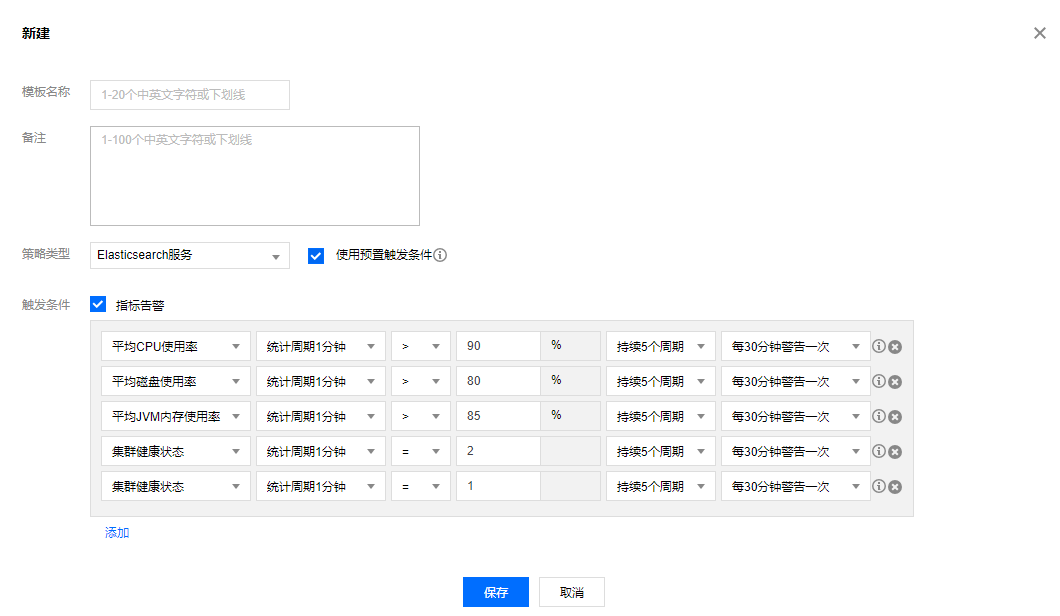Click the 备注 text area
Image resolution: width=1060 pixels, height=616 pixels.
coord(255,176)
